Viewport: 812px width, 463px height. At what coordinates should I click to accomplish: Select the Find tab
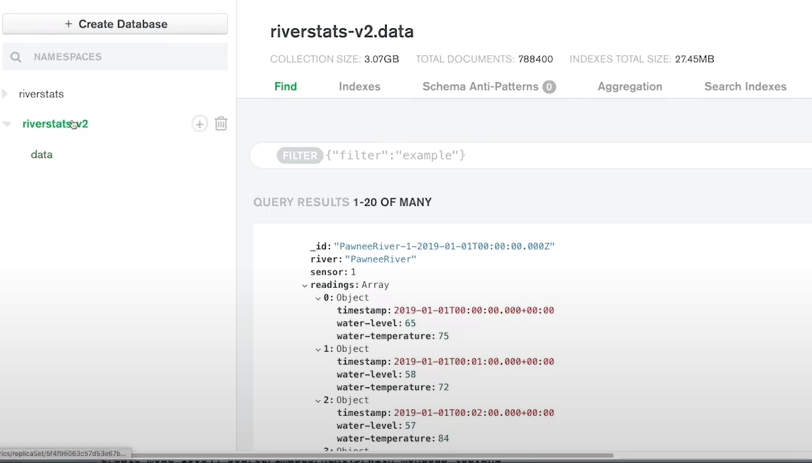pyautogui.click(x=286, y=87)
